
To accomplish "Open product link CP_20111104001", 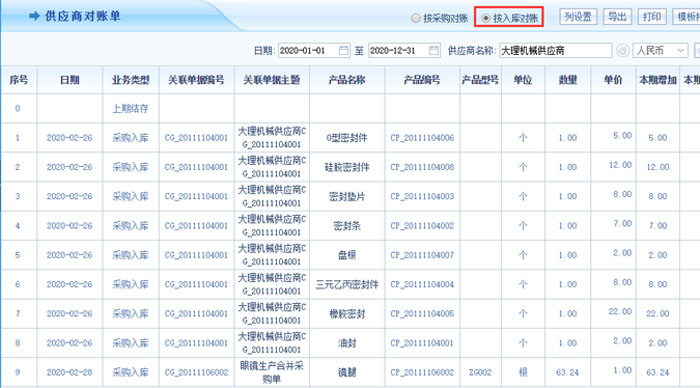I will (x=422, y=343).
